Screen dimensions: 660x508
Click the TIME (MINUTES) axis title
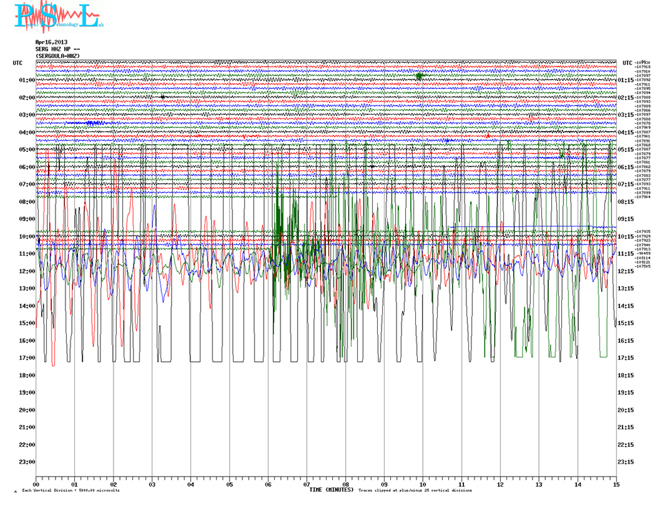[x=330, y=490]
